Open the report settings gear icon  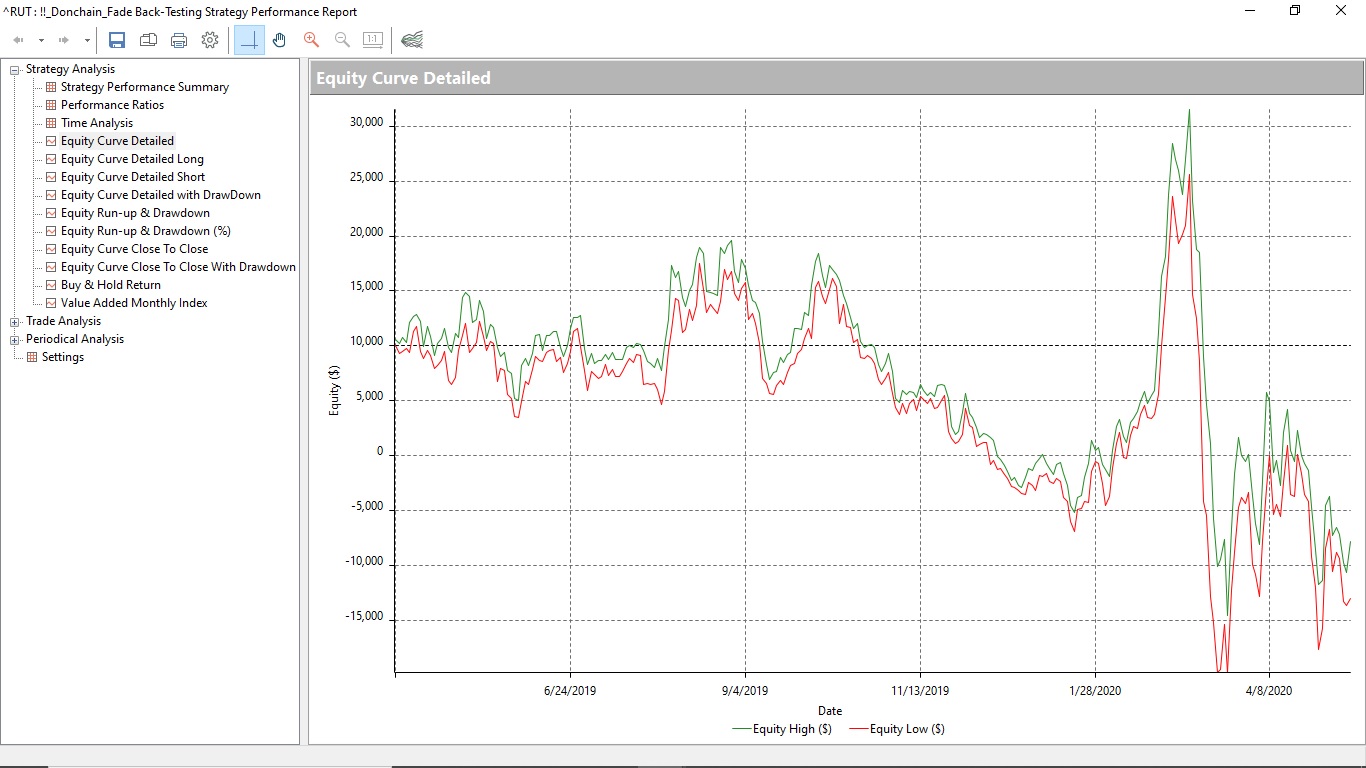tap(210, 40)
